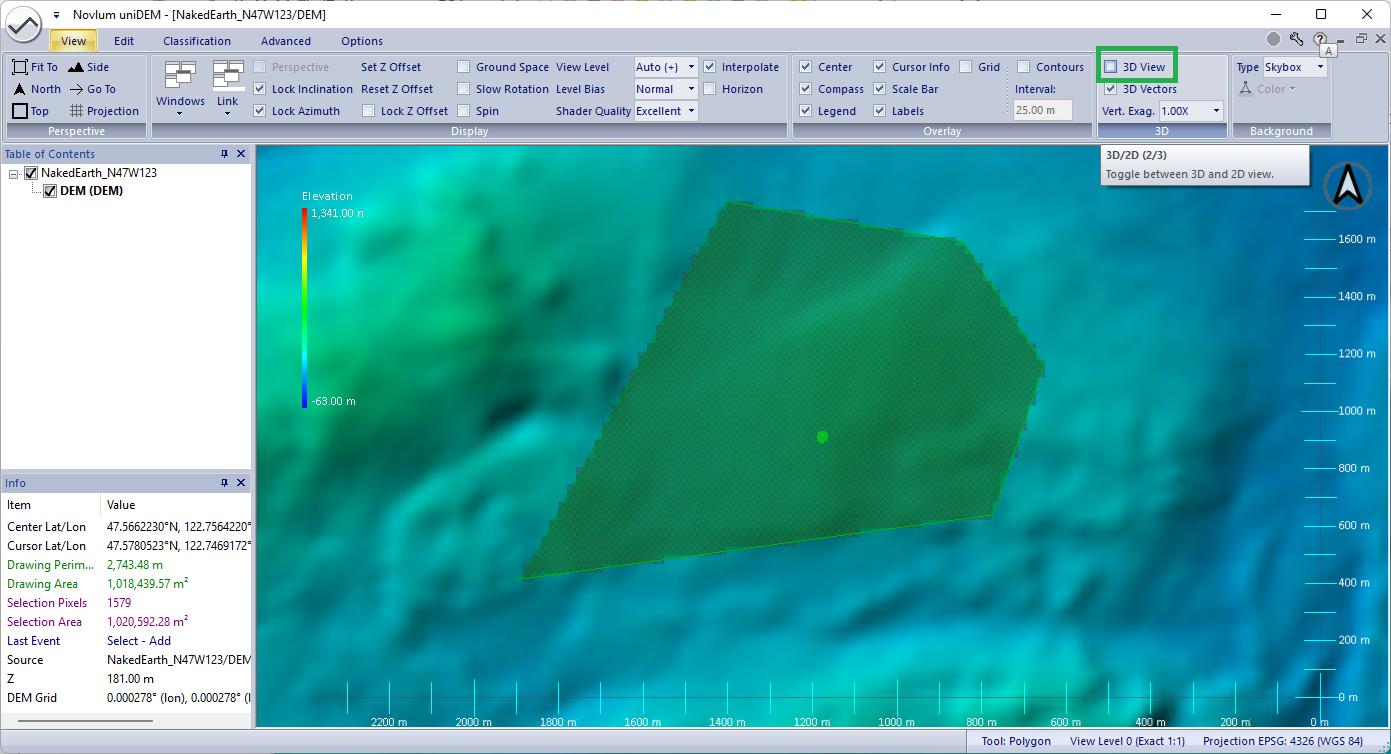Close the Table of Contents panel

241,154
